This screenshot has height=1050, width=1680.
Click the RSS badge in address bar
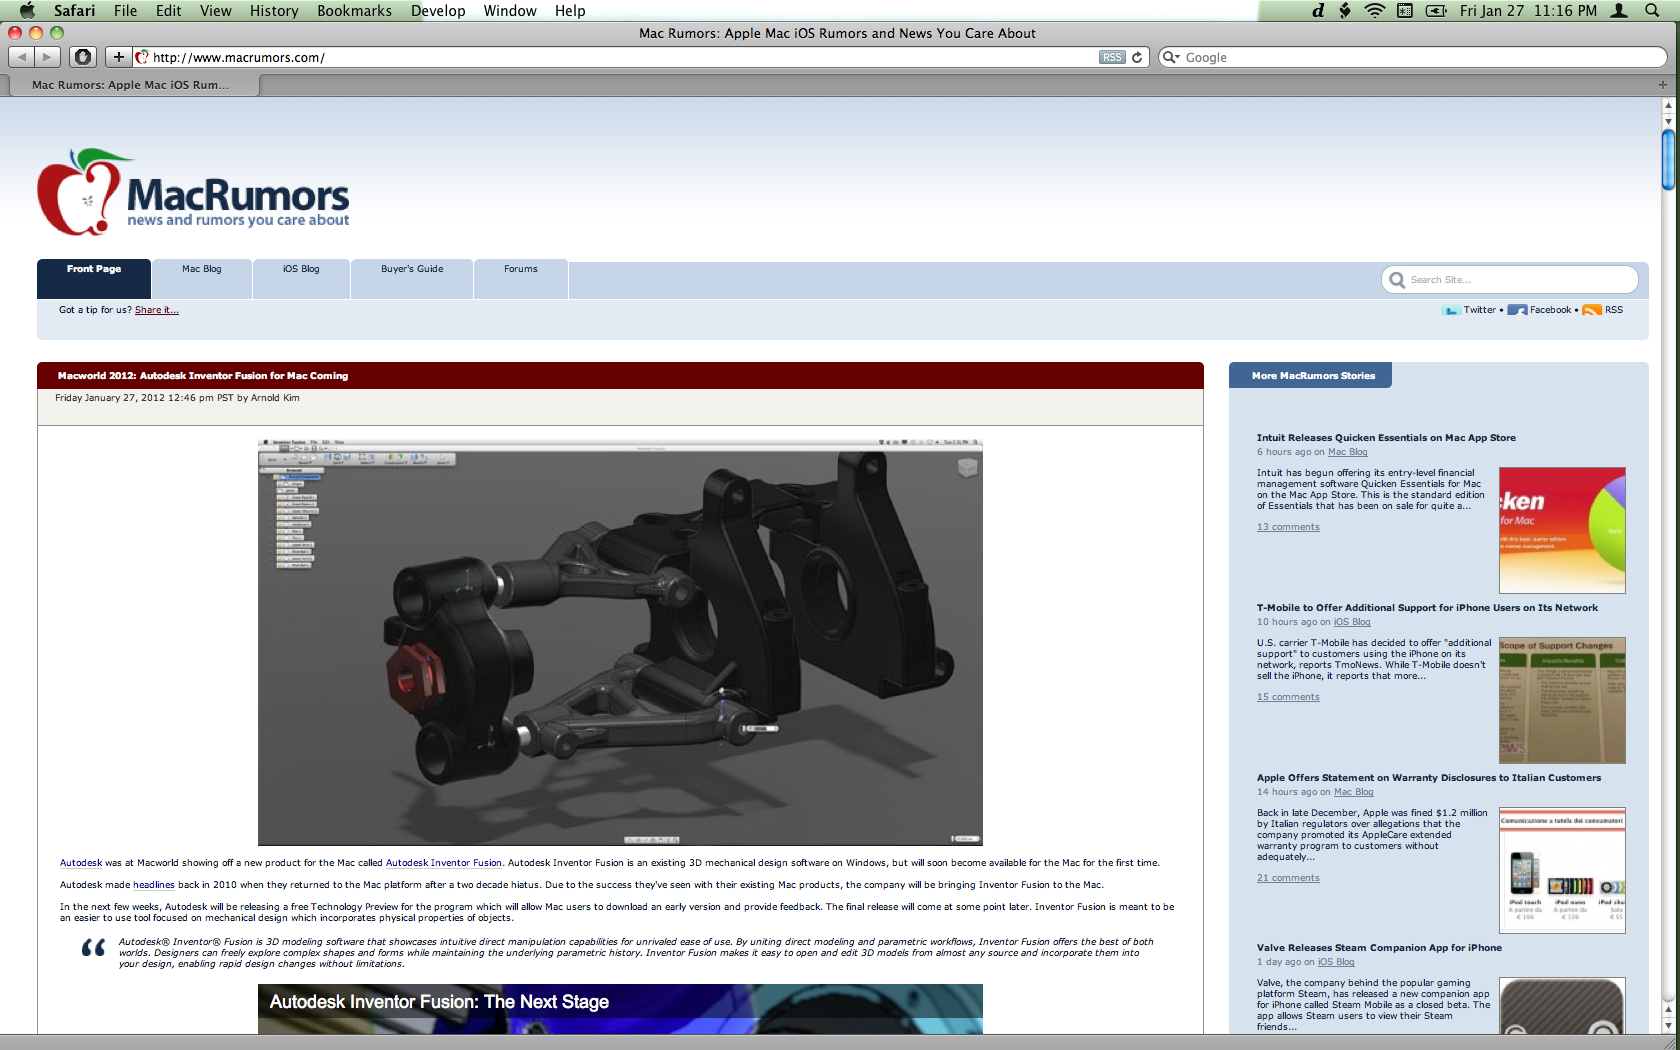tap(1112, 57)
